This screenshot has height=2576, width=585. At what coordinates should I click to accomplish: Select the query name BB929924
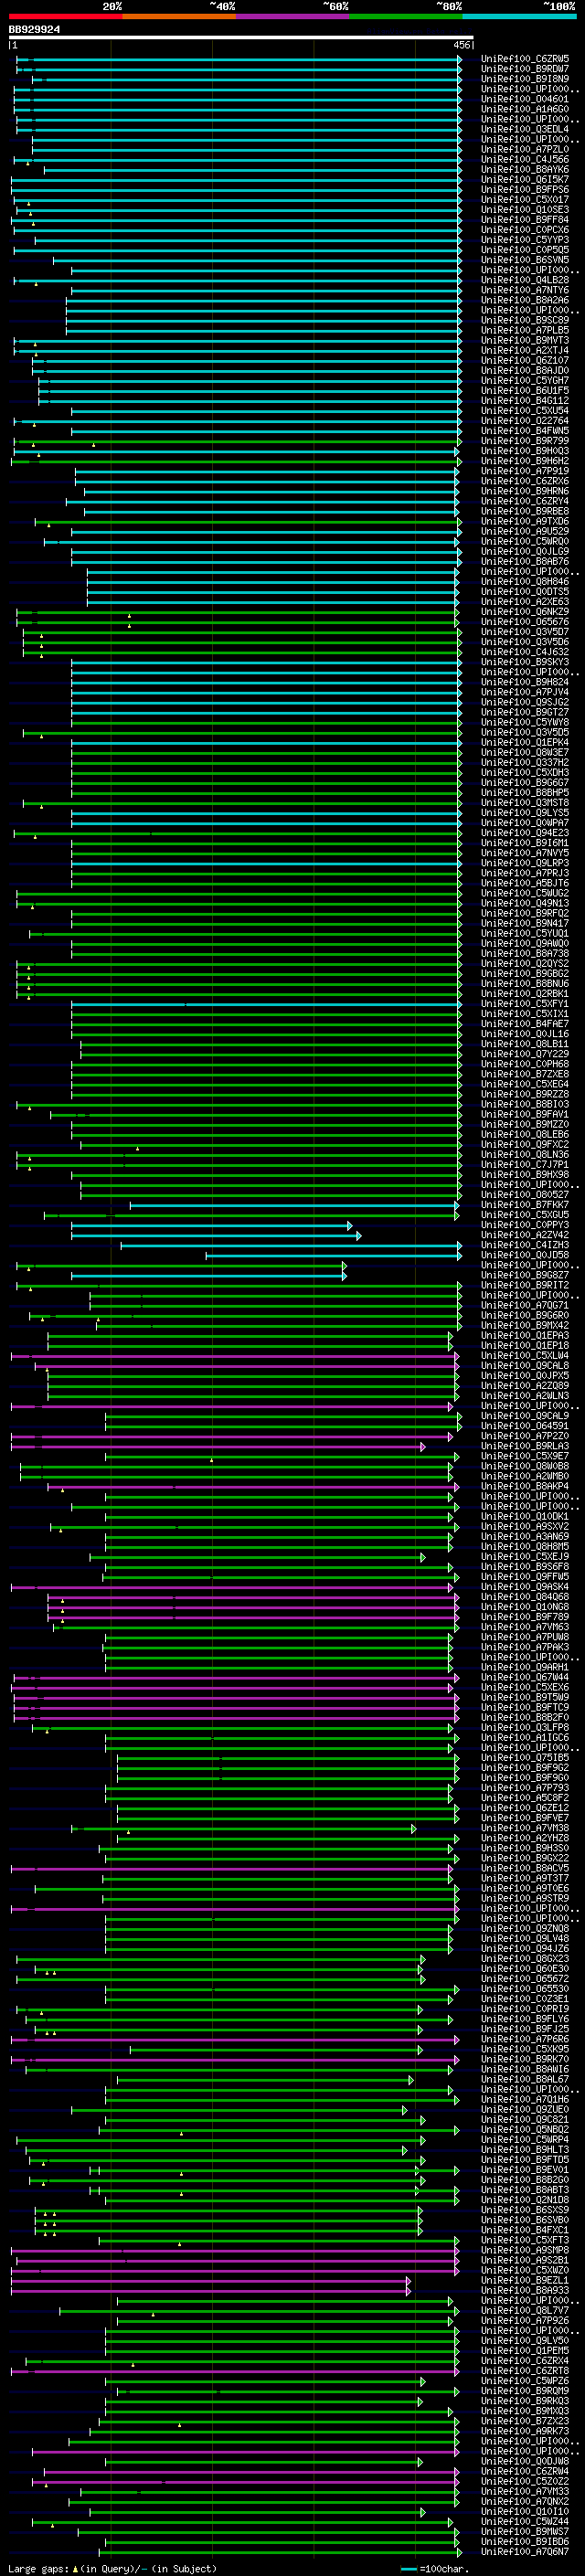(34, 30)
